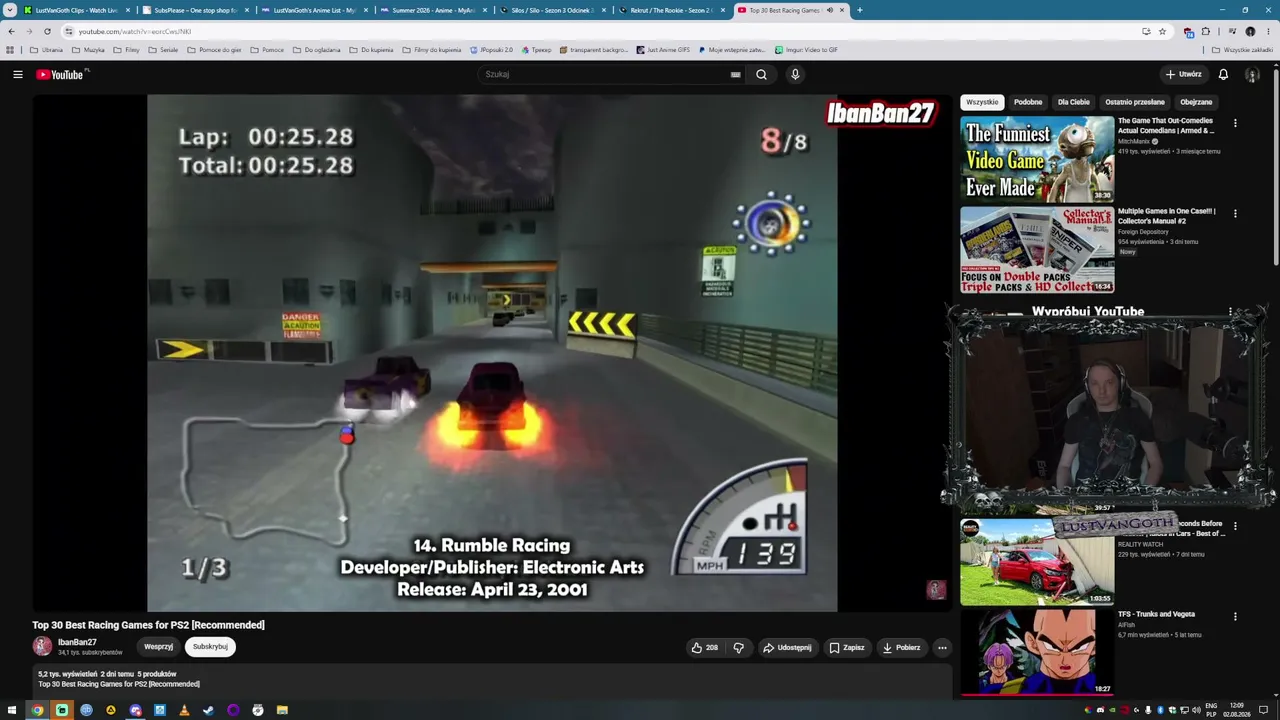The image size is (1280, 720).
Task: Open the Collector's Manual #2 video thumbnail
Action: point(1037,250)
